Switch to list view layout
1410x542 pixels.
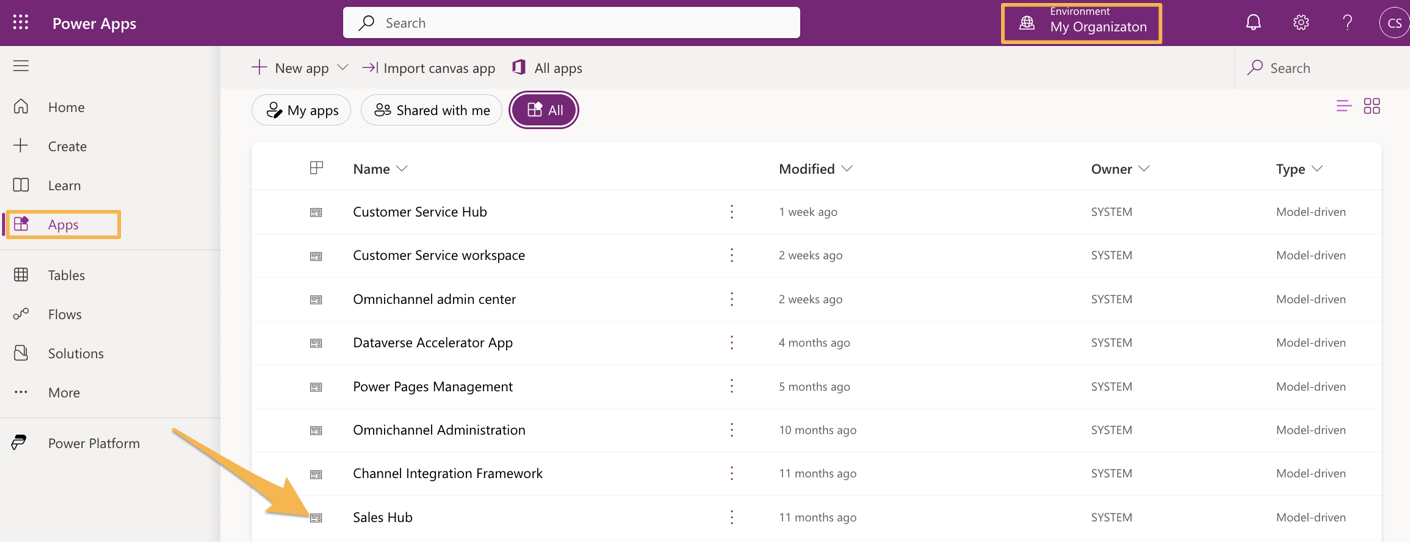[1344, 106]
